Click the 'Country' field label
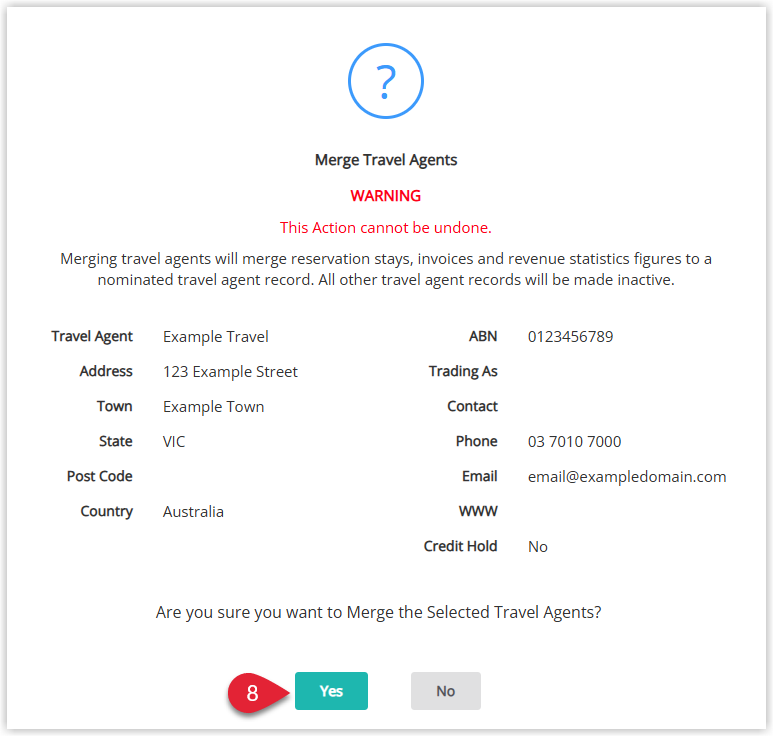This screenshot has width=774, height=737. [107, 511]
